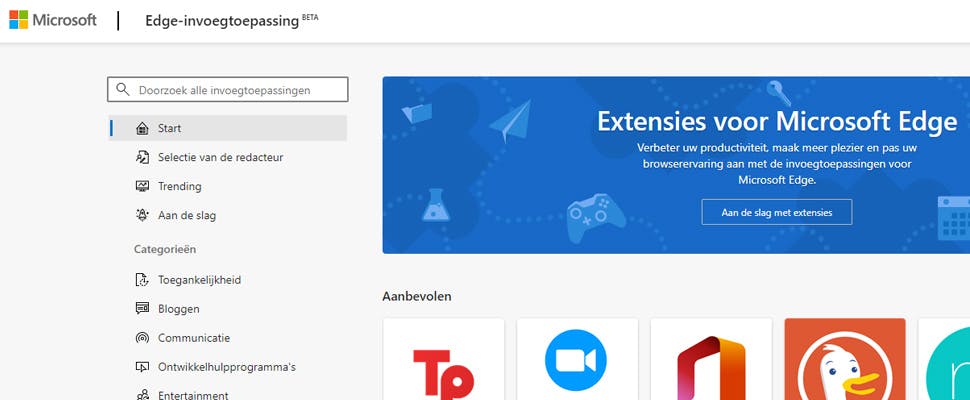Click the 'Extensies voor Microsoft Edge' banner heading
Image resolution: width=970 pixels, height=400 pixels.
[777, 122]
